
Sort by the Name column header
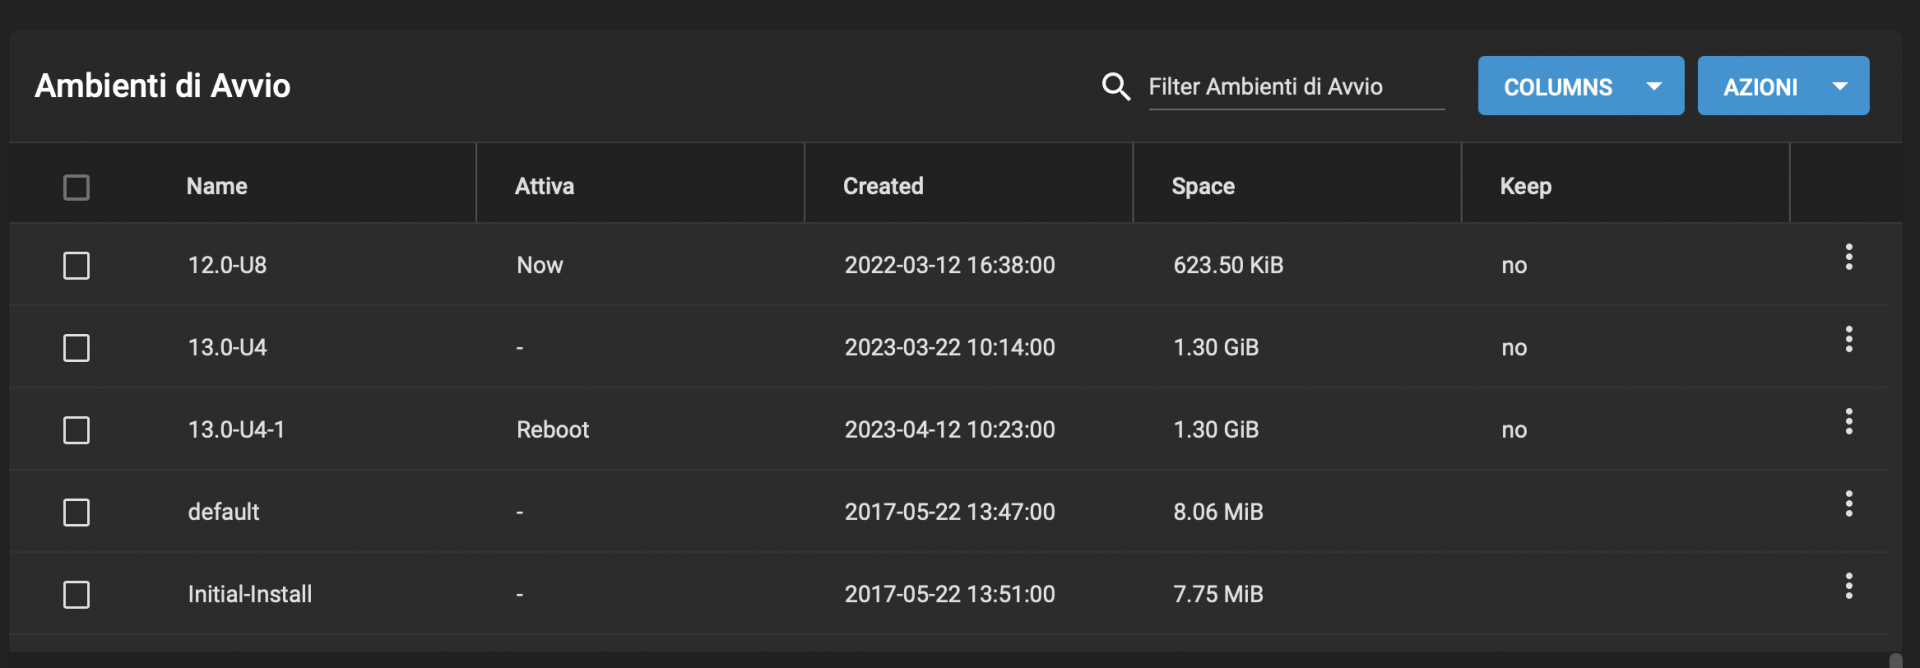[x=217, y=186]
